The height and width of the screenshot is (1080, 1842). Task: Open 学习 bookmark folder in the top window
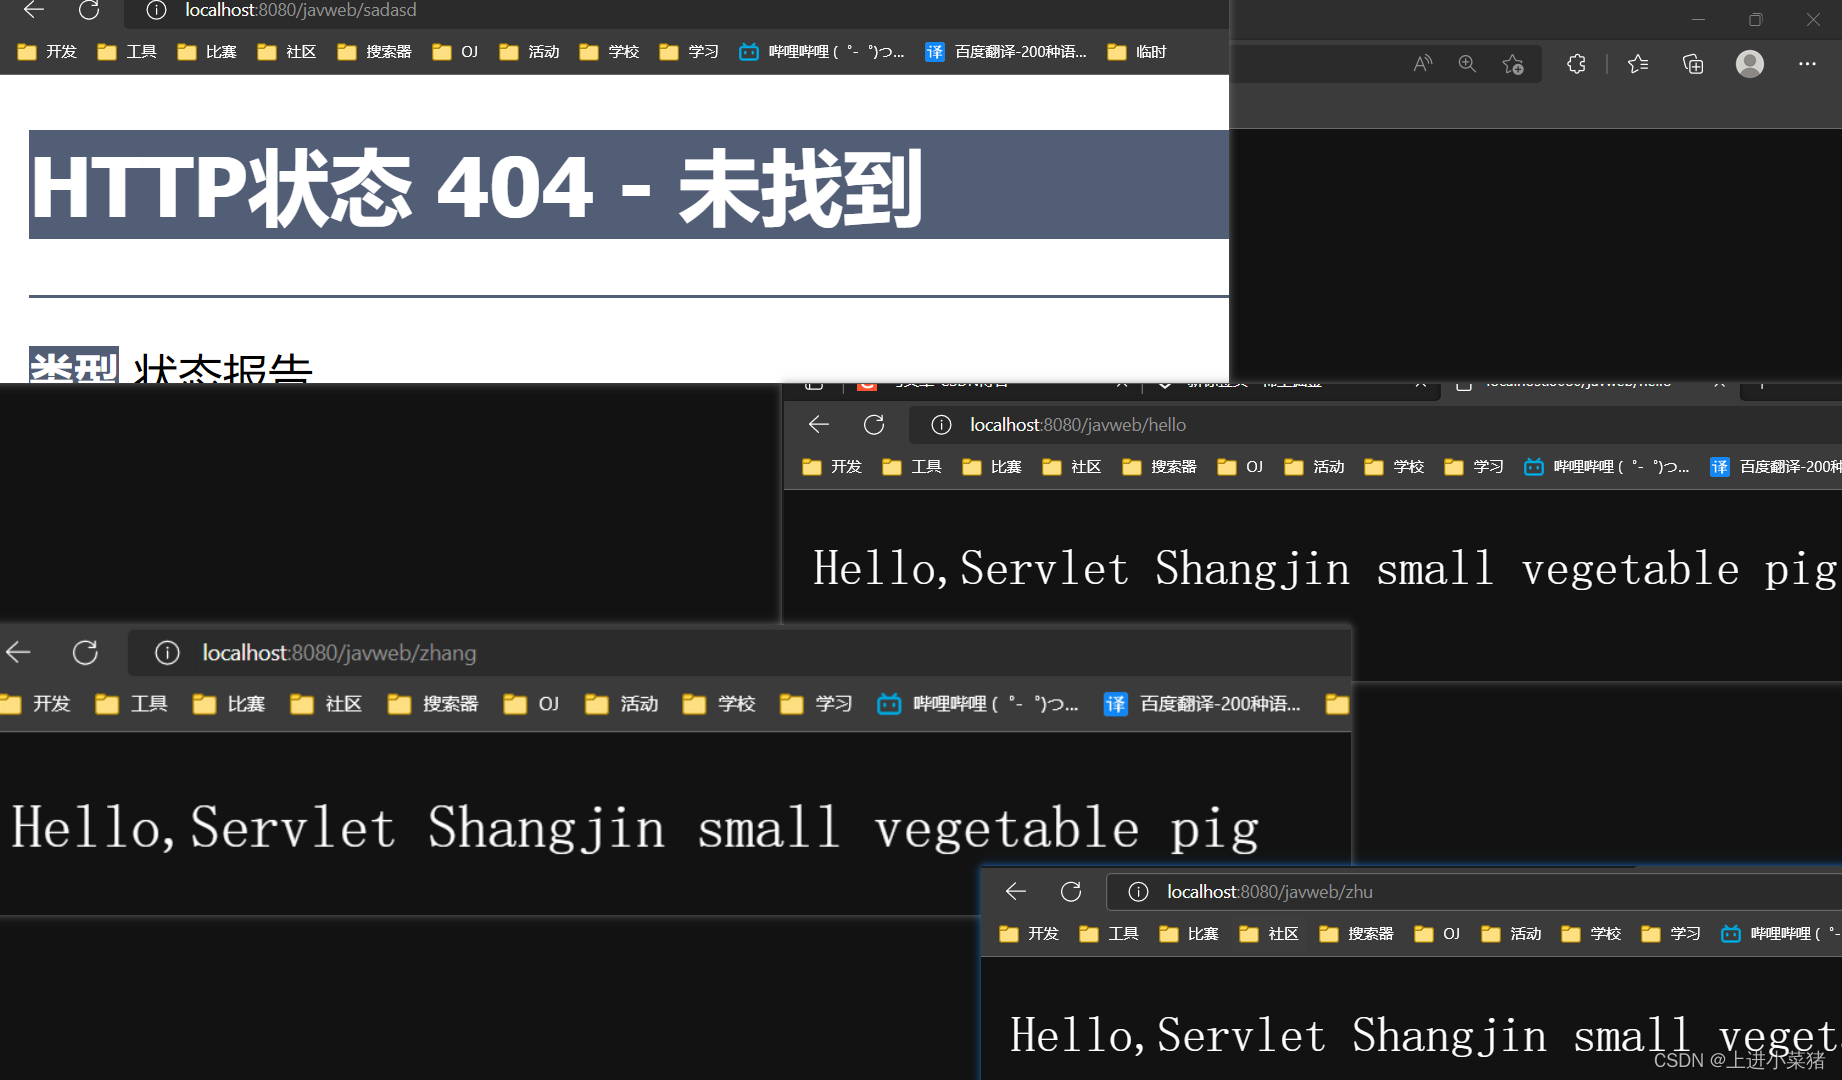[689, 52]
